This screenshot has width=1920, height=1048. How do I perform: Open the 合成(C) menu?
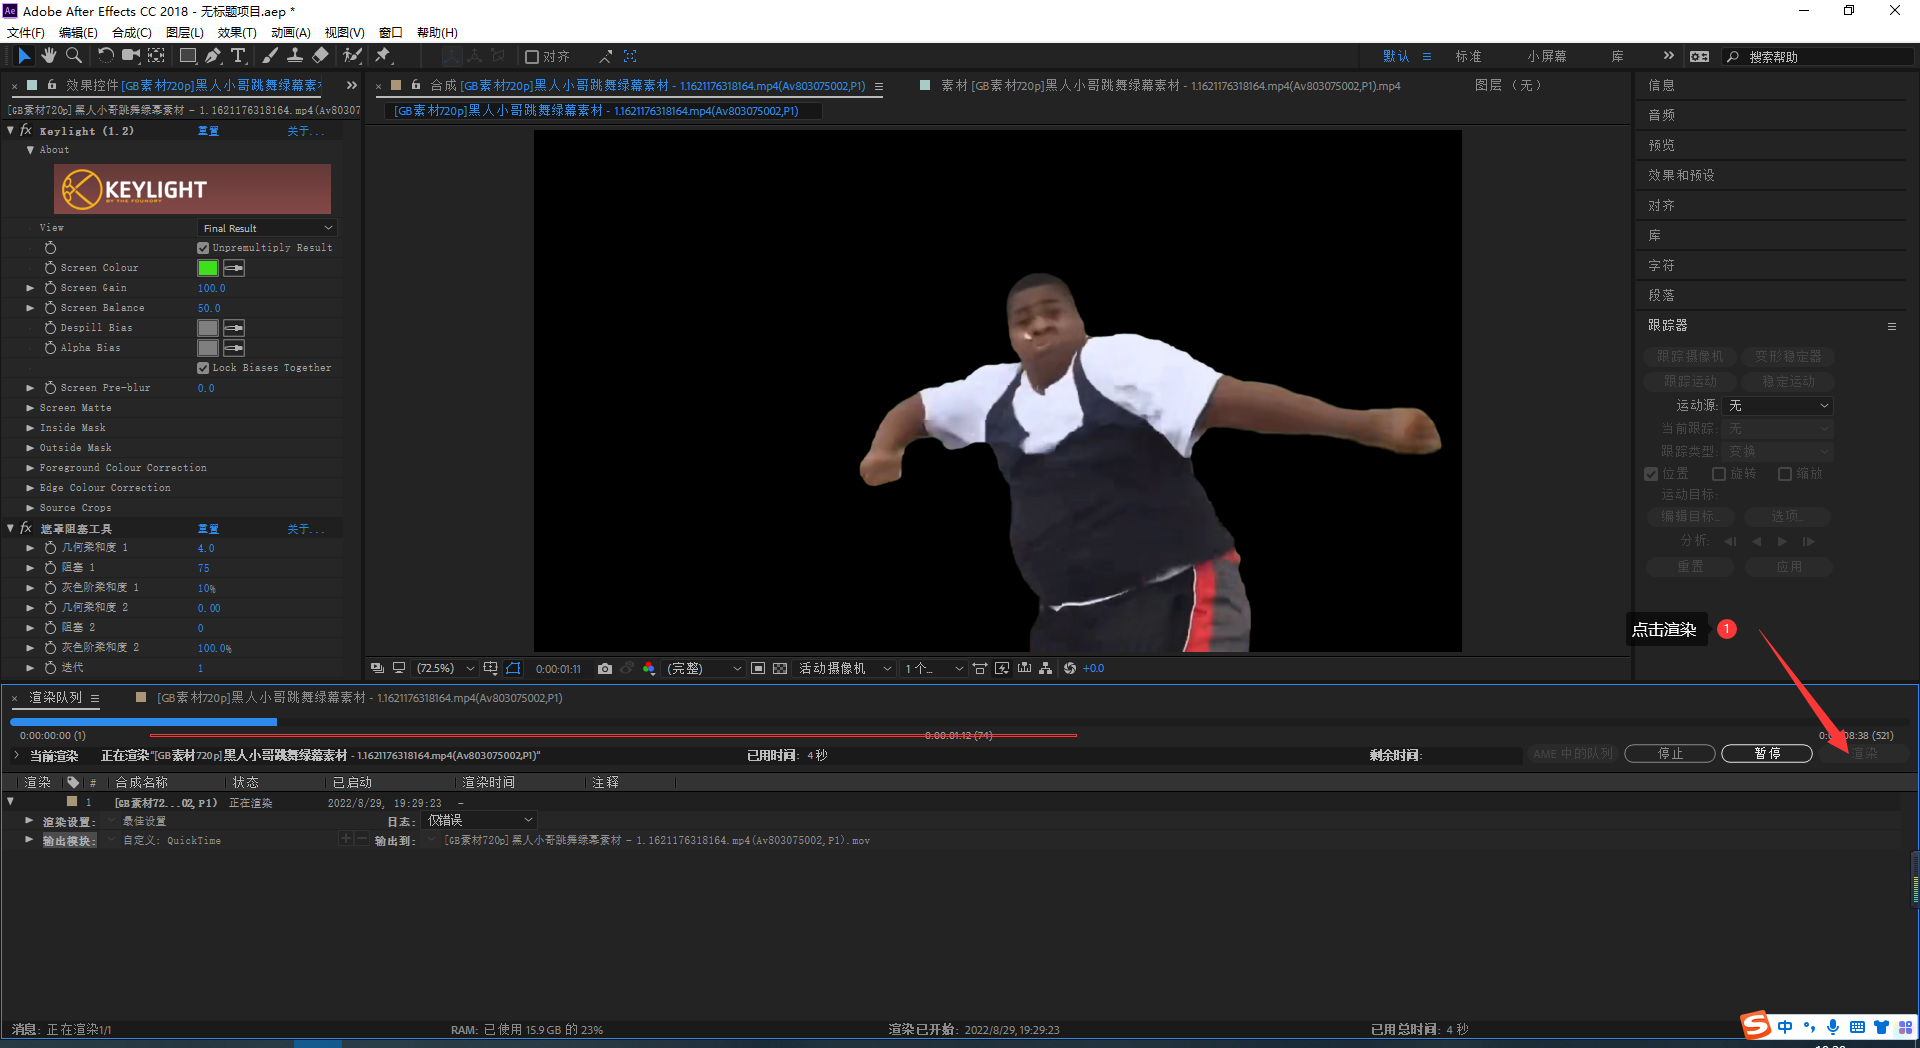(x=131, y=32)
